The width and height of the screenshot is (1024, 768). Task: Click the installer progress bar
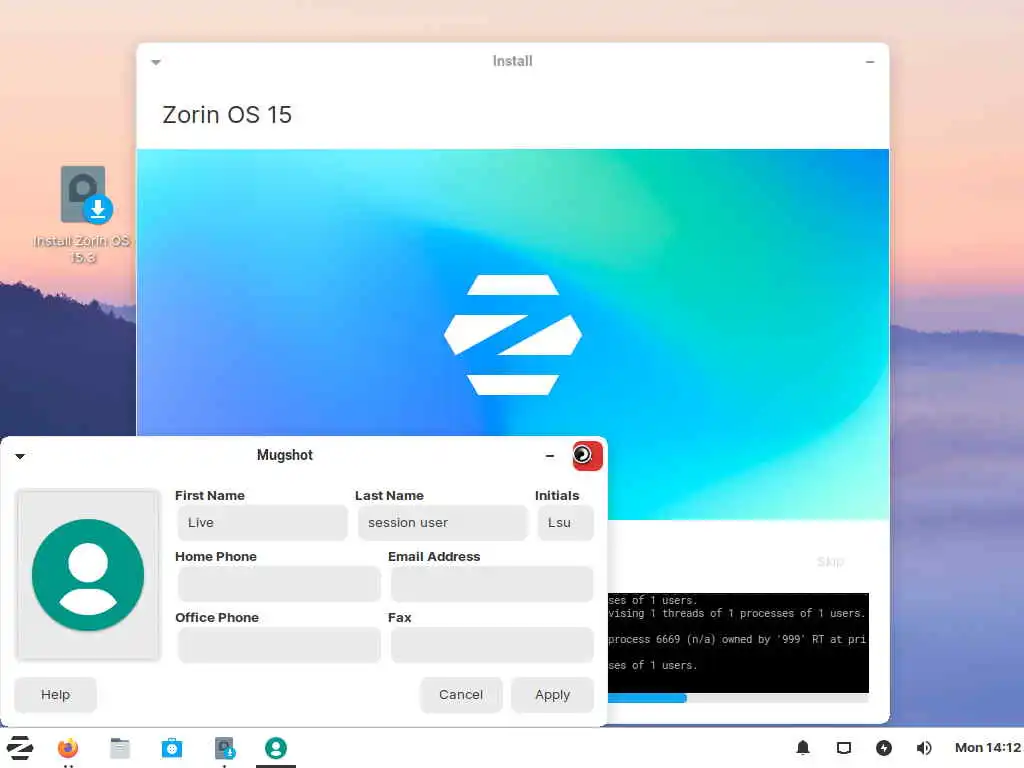pos(738,698)
